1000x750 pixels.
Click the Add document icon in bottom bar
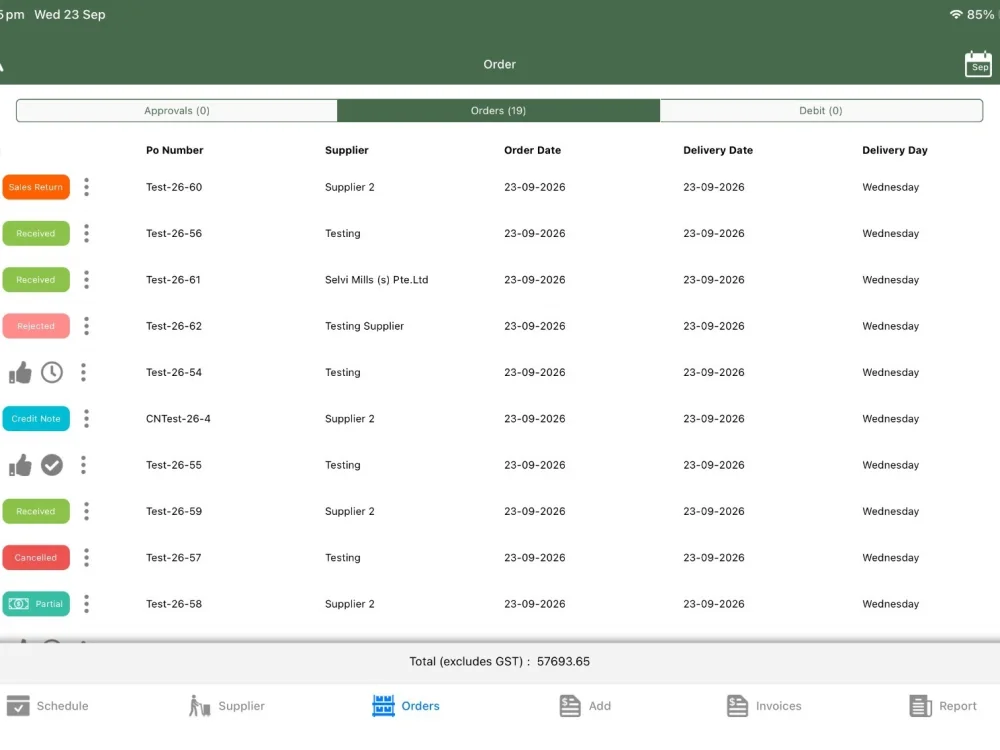(570, 706)
